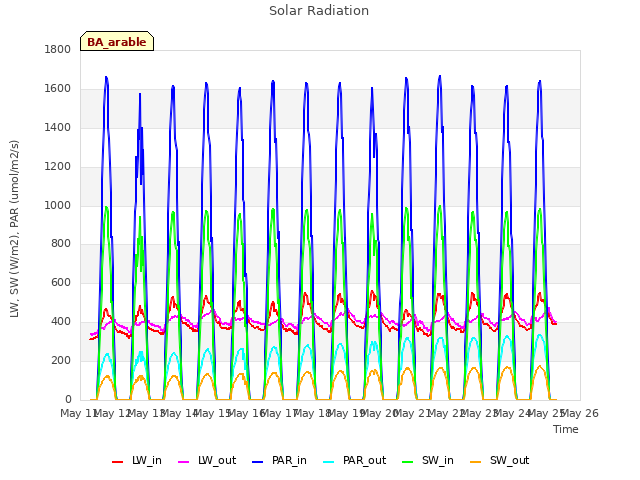
Task: Click the y-axis label LW, SW, PAR
Action: coord(14,229)
